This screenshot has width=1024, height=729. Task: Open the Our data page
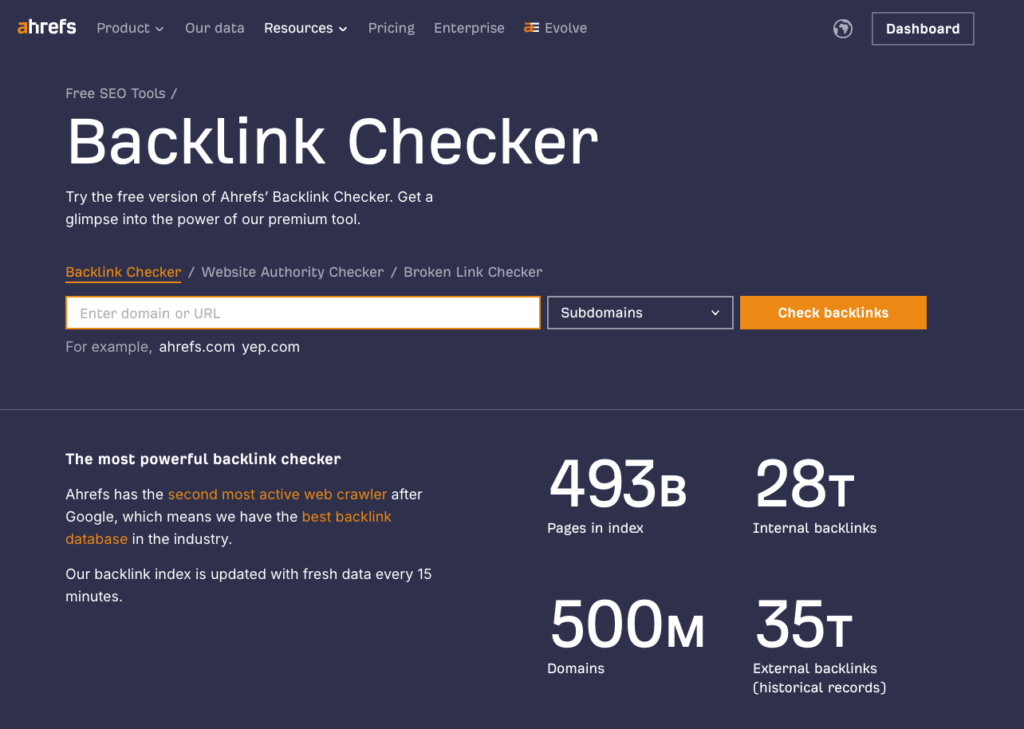215,28
